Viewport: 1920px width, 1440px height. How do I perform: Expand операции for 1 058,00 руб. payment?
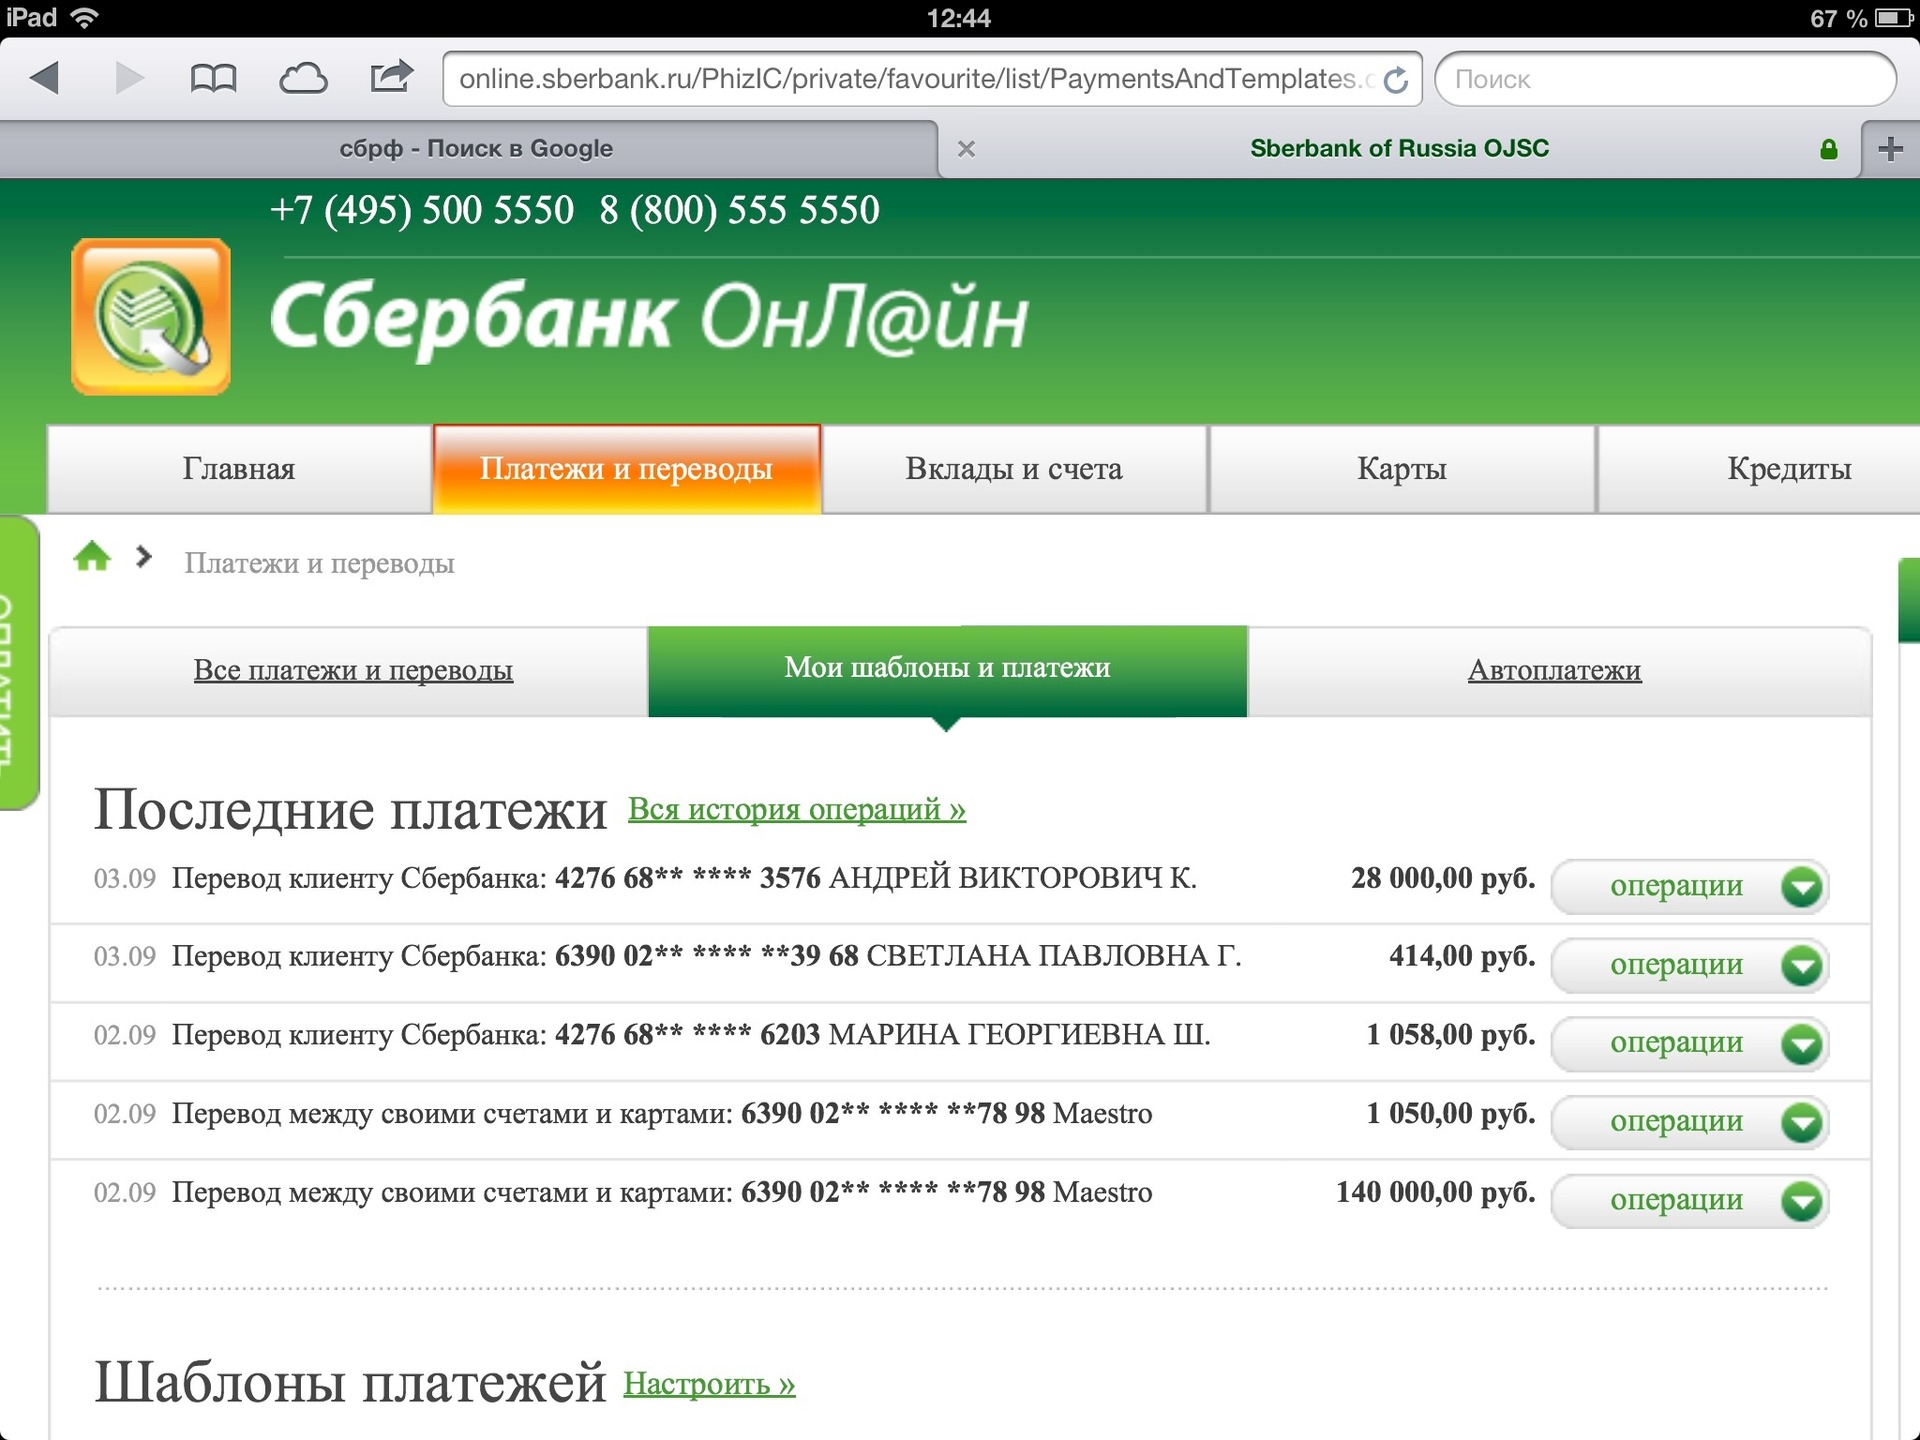click(1690, 1043)
